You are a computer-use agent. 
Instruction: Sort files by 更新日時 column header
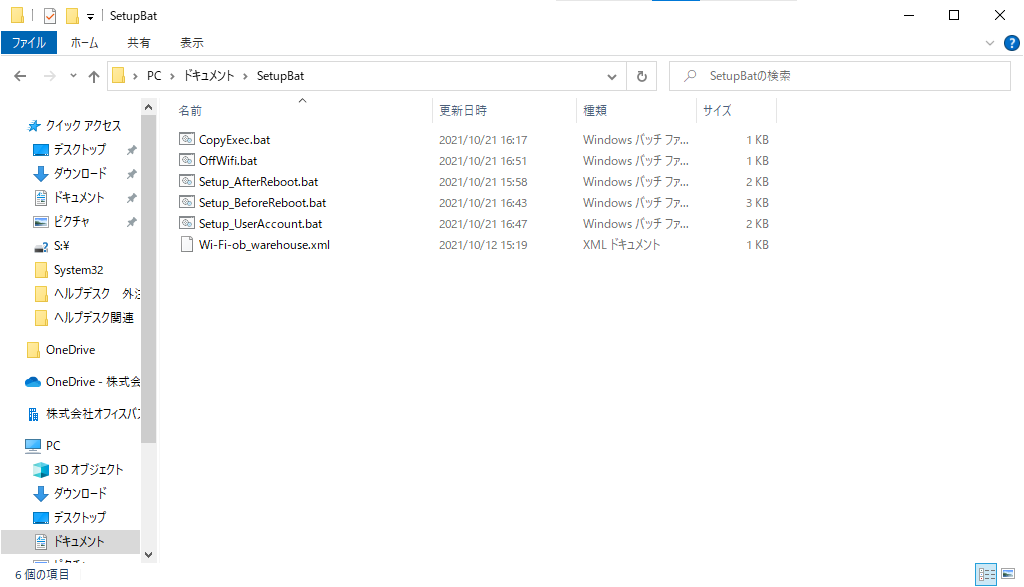[462, 111]
